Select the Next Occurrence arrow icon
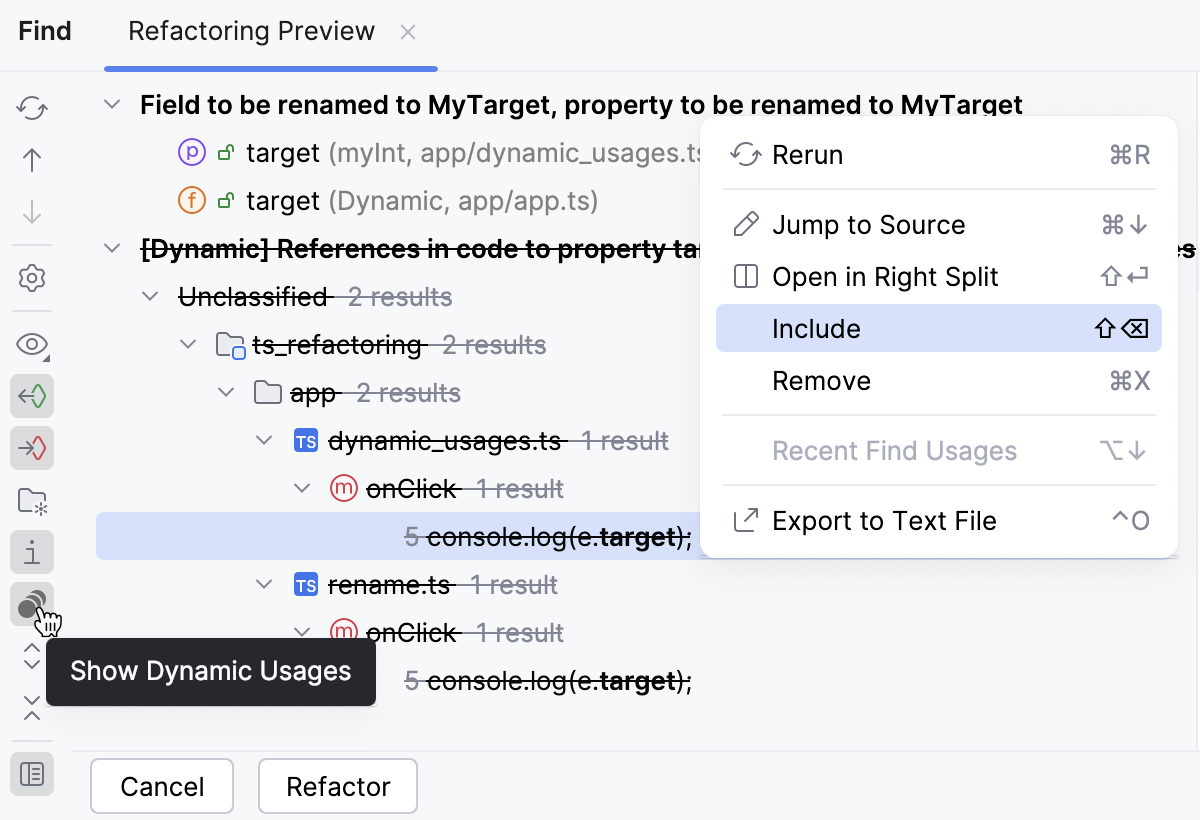The height and width of the screenshot is (820, 1200). click(31, 212)
